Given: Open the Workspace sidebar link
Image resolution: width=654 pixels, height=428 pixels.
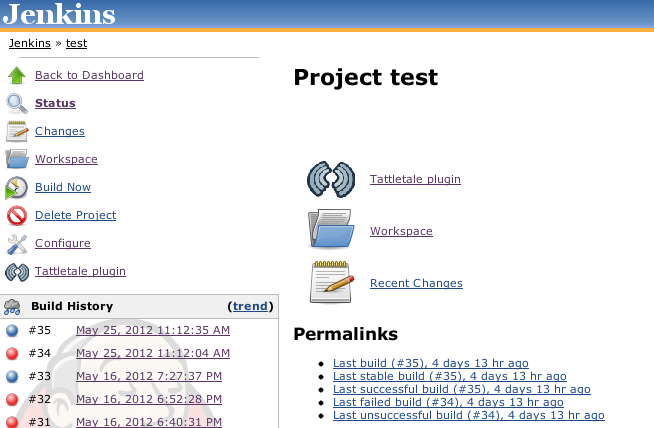Looking at the screenshot, I should [x=66, y=159].
